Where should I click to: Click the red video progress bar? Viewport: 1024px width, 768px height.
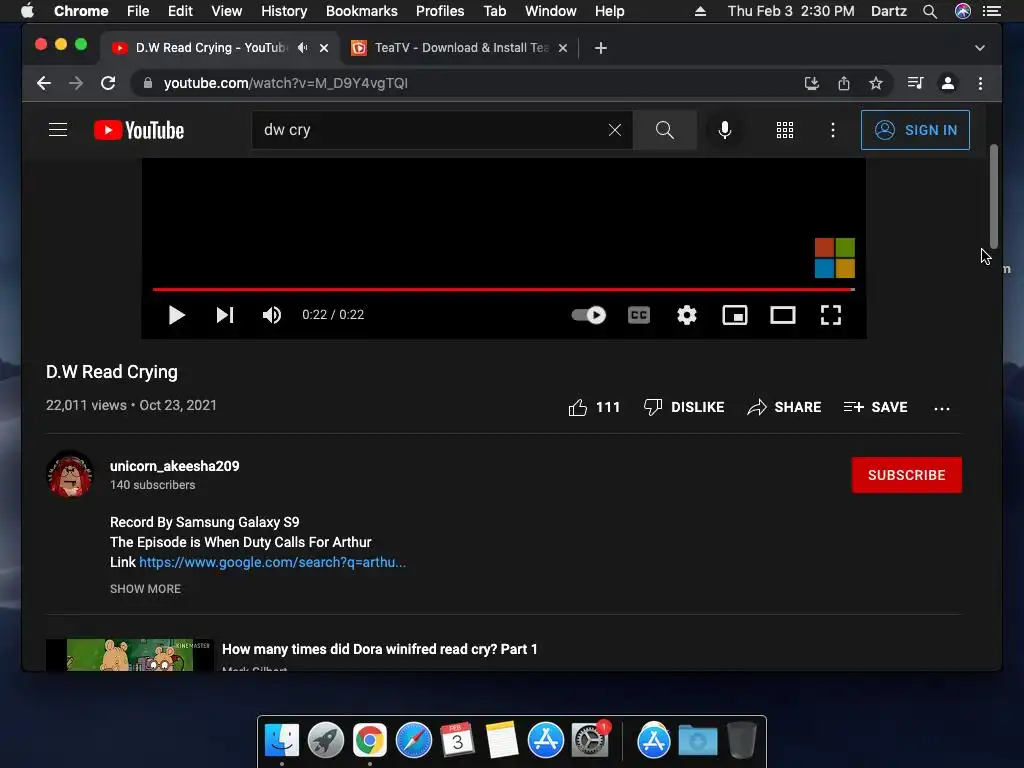504,289
